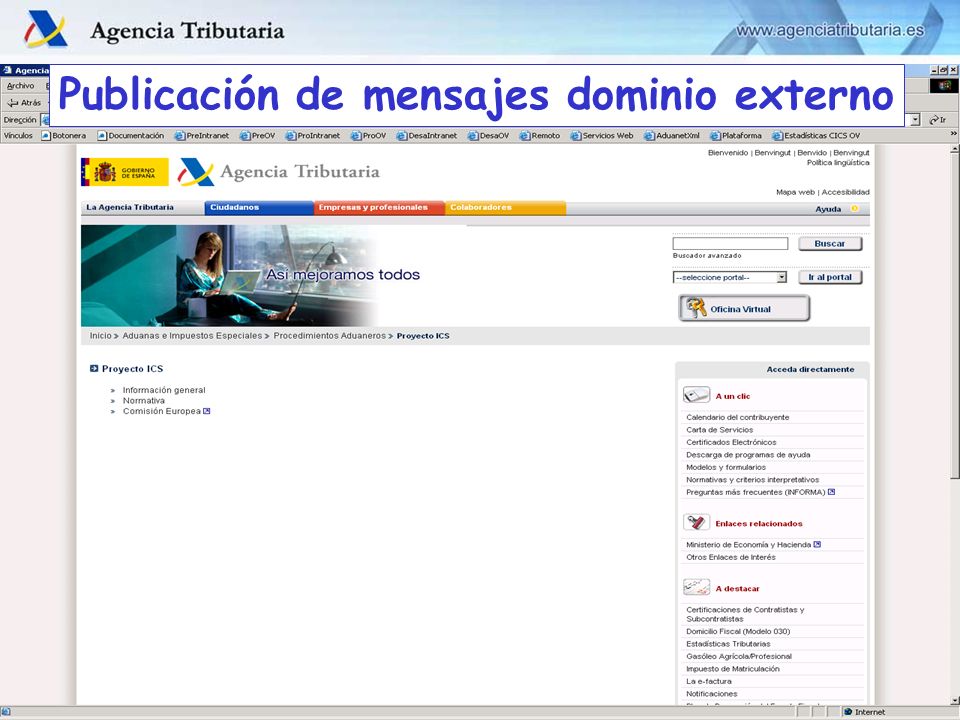The width and height of the screenshot is (960, 720).
Task: Open the Archivo menu
Action: [x=20, y=86]
